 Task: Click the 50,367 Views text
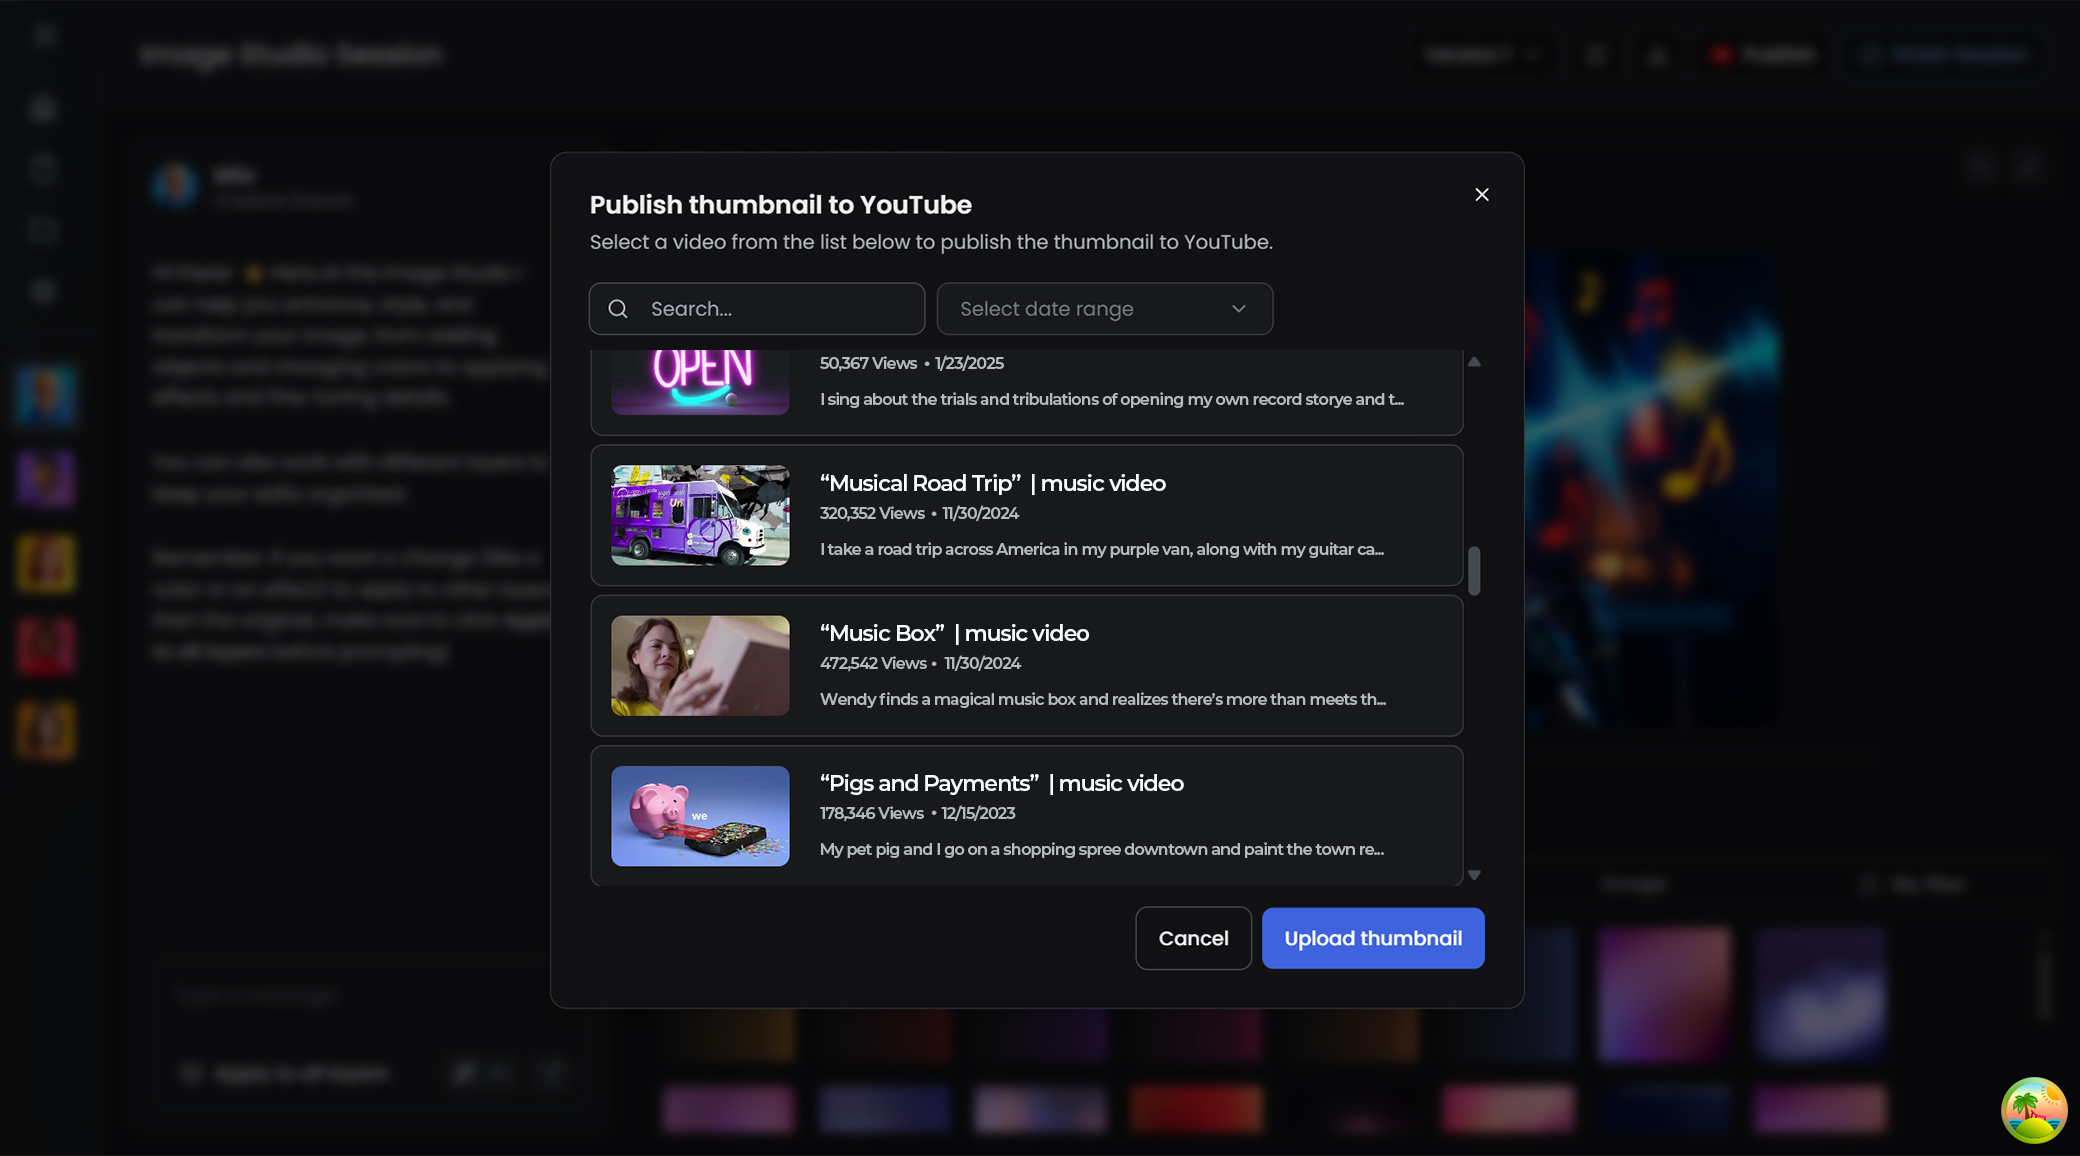[x=868, y=363]
